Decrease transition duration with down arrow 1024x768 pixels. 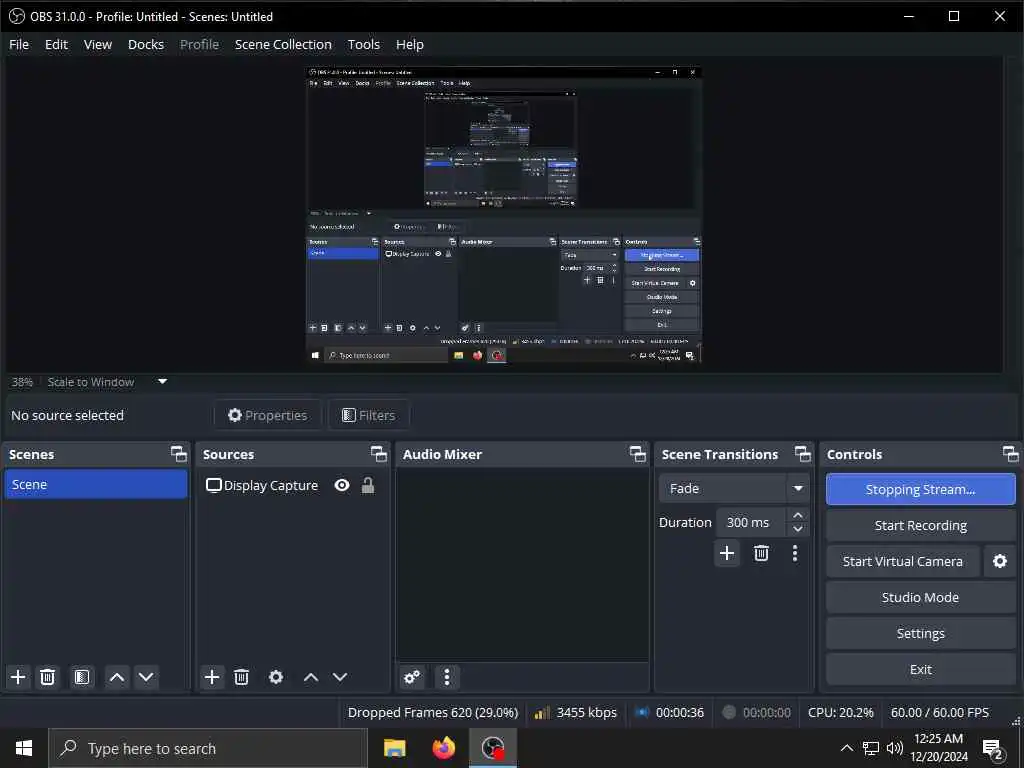(797, 529)
